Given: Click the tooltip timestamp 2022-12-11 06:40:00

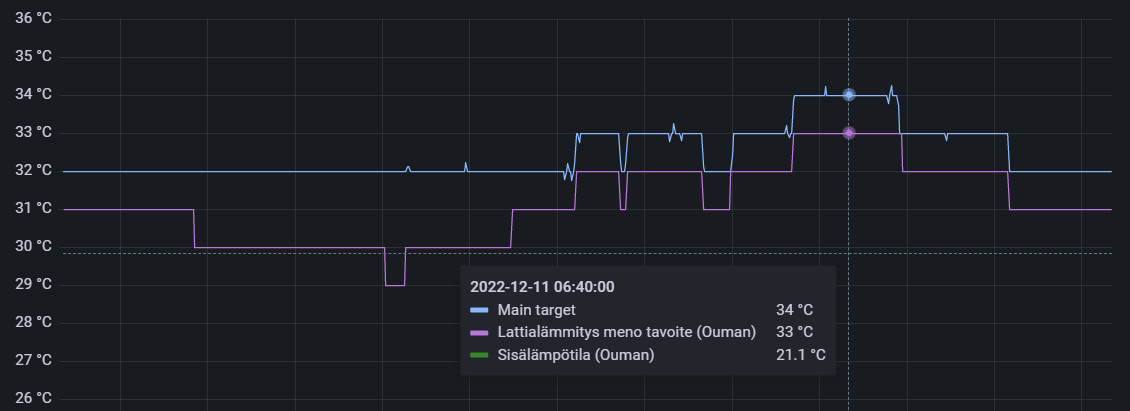Looking at the screenshot, I should click(x=542, y=286).
